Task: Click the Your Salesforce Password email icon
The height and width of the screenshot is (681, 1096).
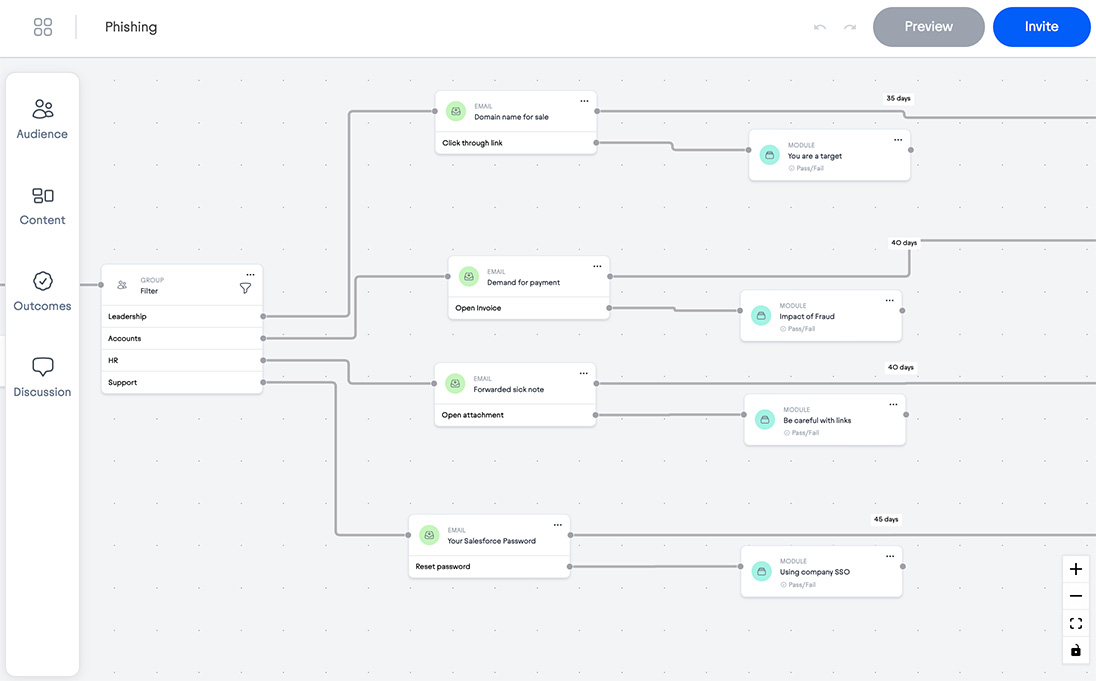Action: (x=429, y=535)
